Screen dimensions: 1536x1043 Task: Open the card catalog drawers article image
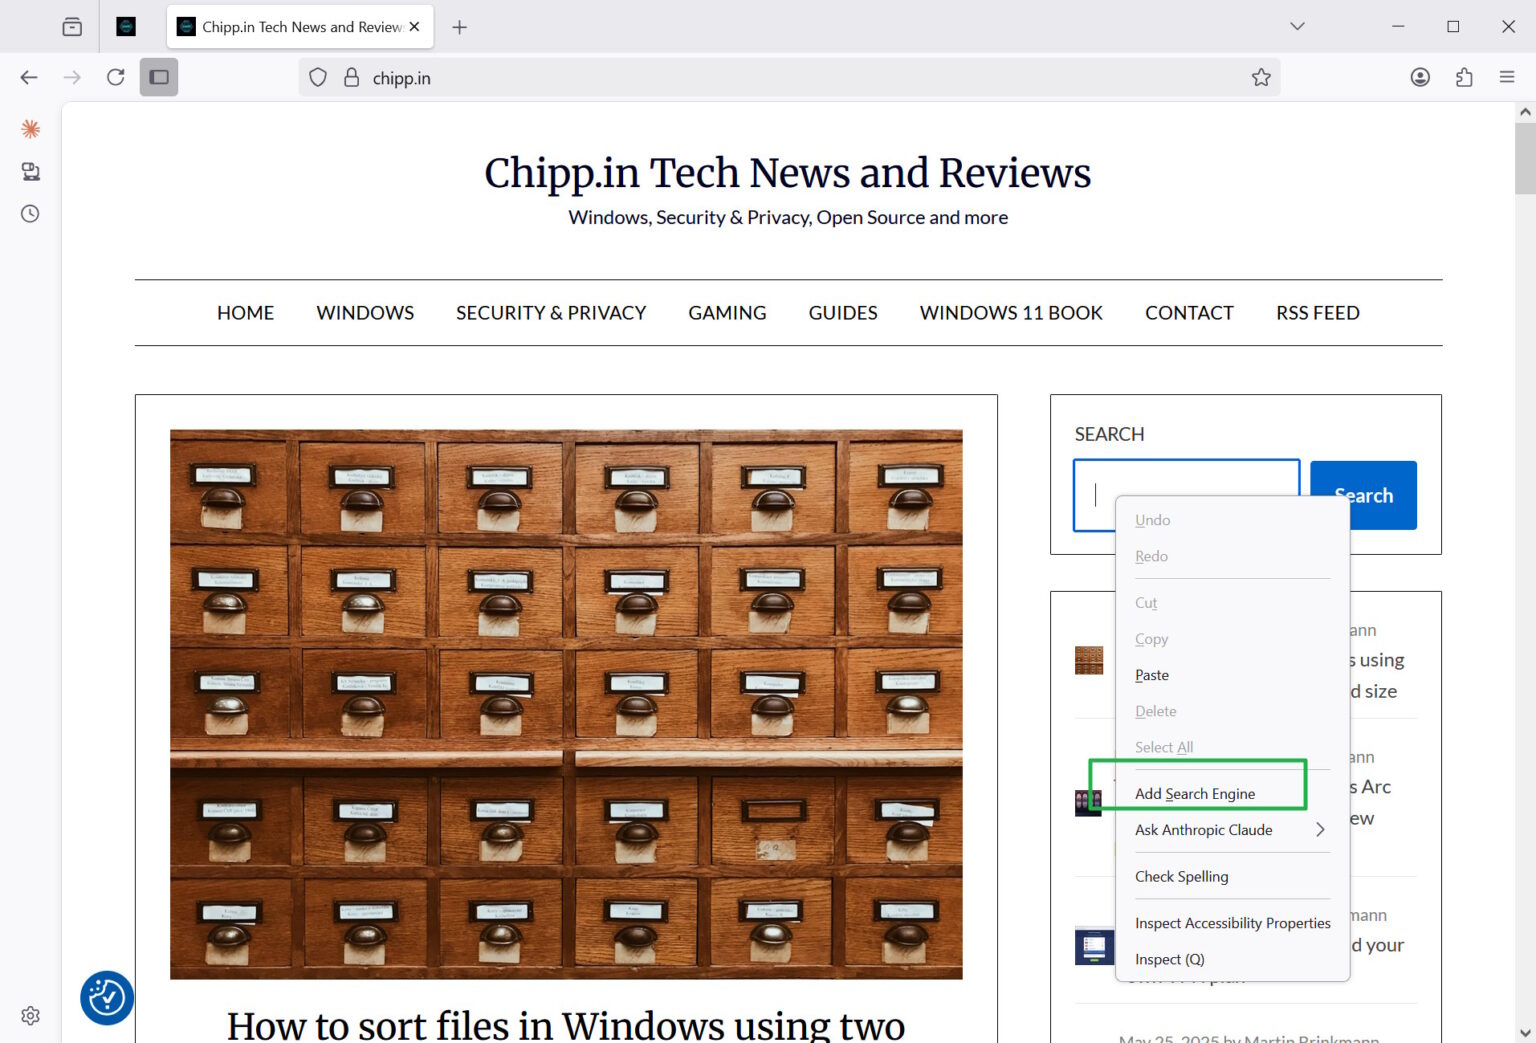[x=566, y=704]
